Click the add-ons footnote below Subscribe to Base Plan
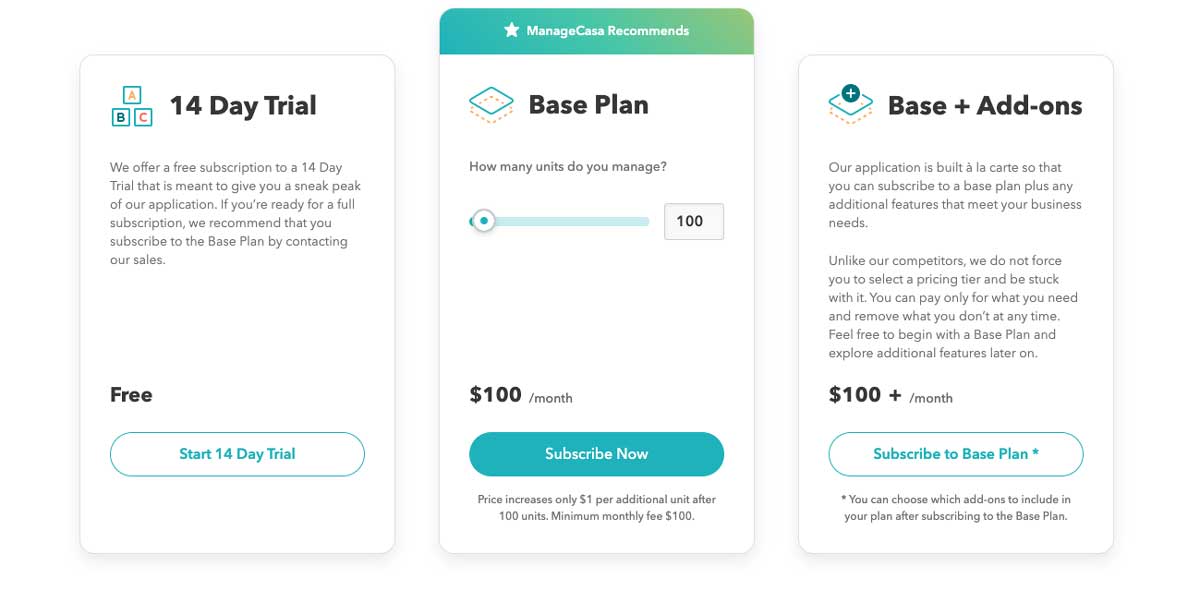Viewport: 1200px width, 590px height. click(x=955, y=505)
